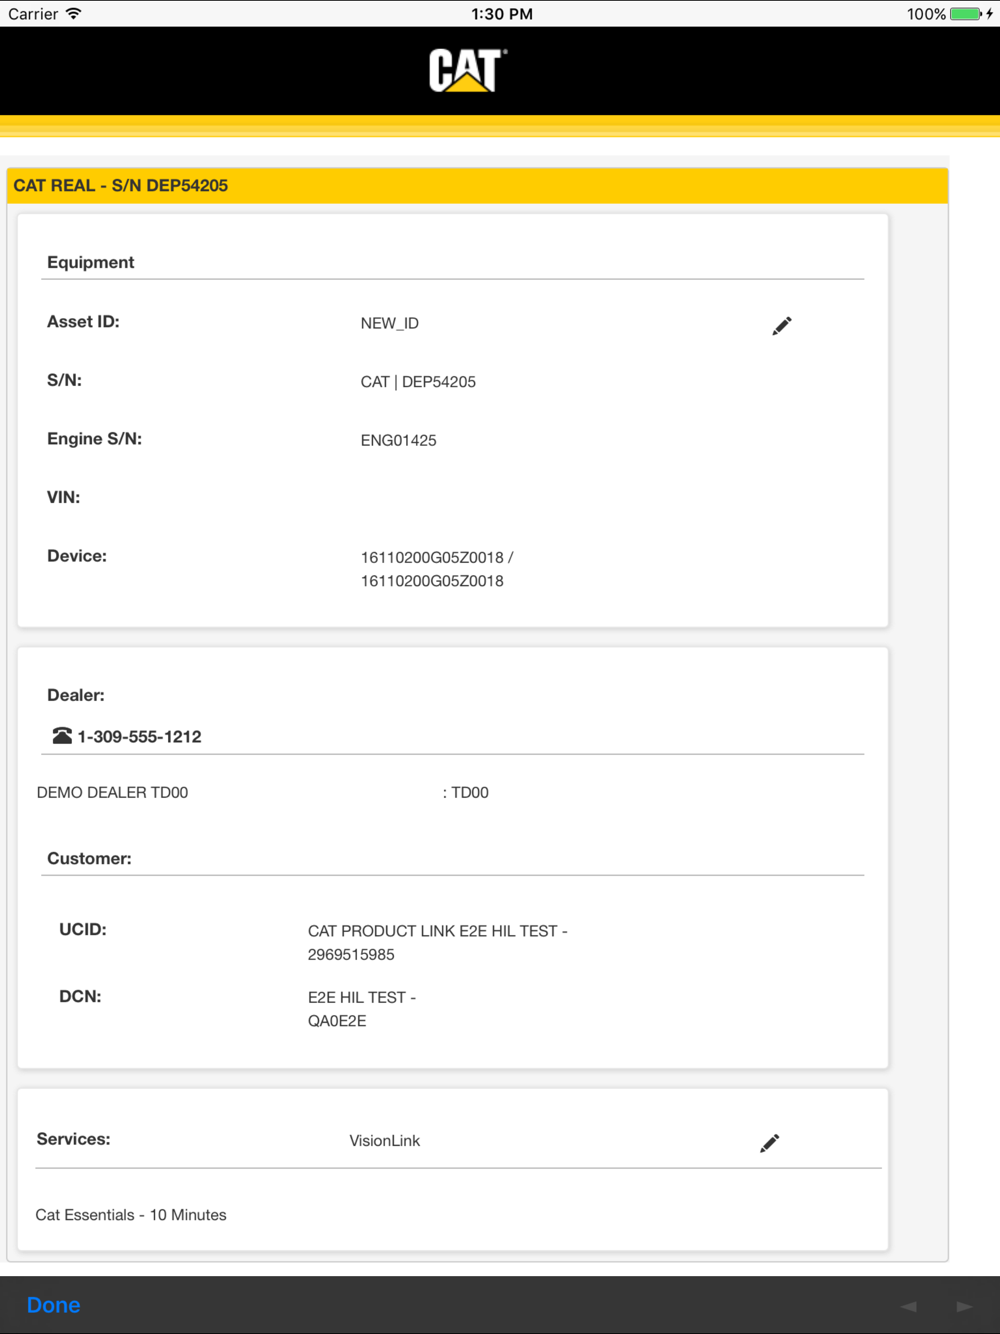Viewport: 1000px width, 1334px height.
Task: Tap the device ID 16110200G05Z0018
Action: coord(437,569)
